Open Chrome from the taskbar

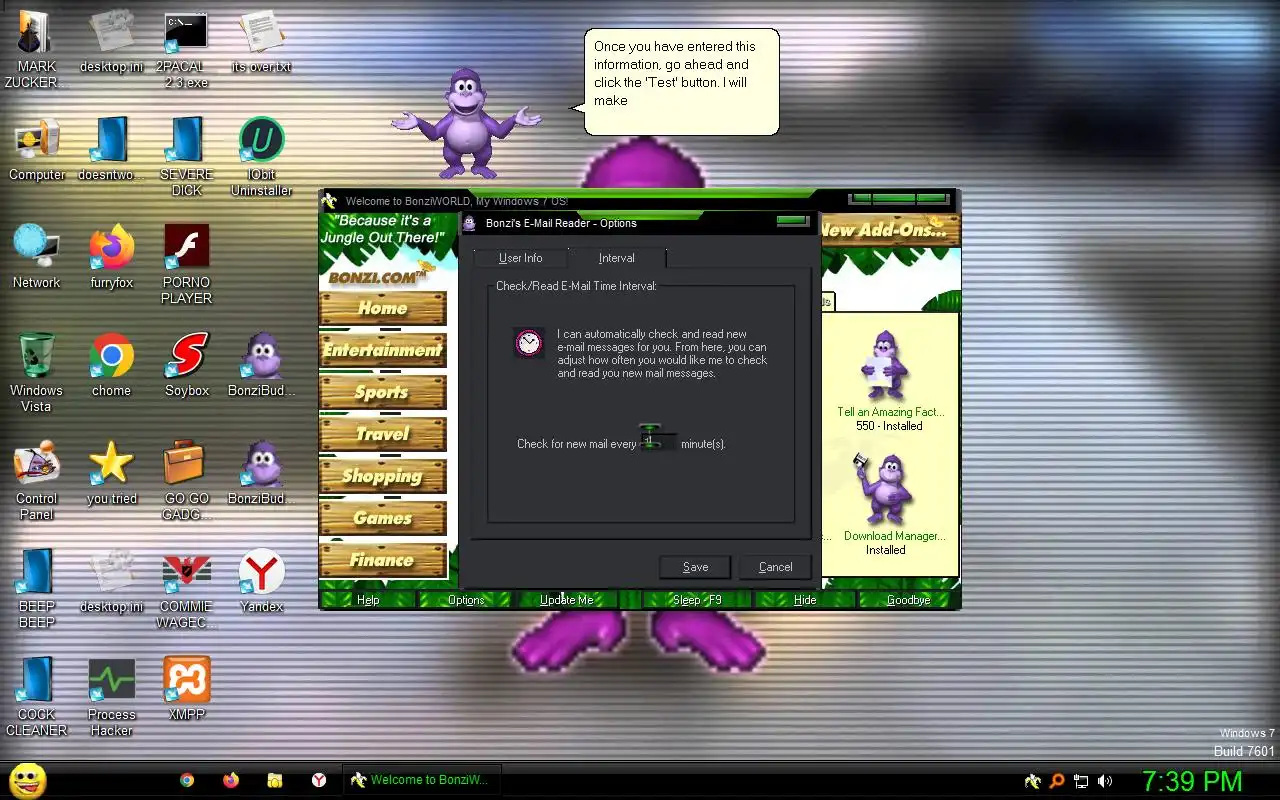click(x=187, y=780)
